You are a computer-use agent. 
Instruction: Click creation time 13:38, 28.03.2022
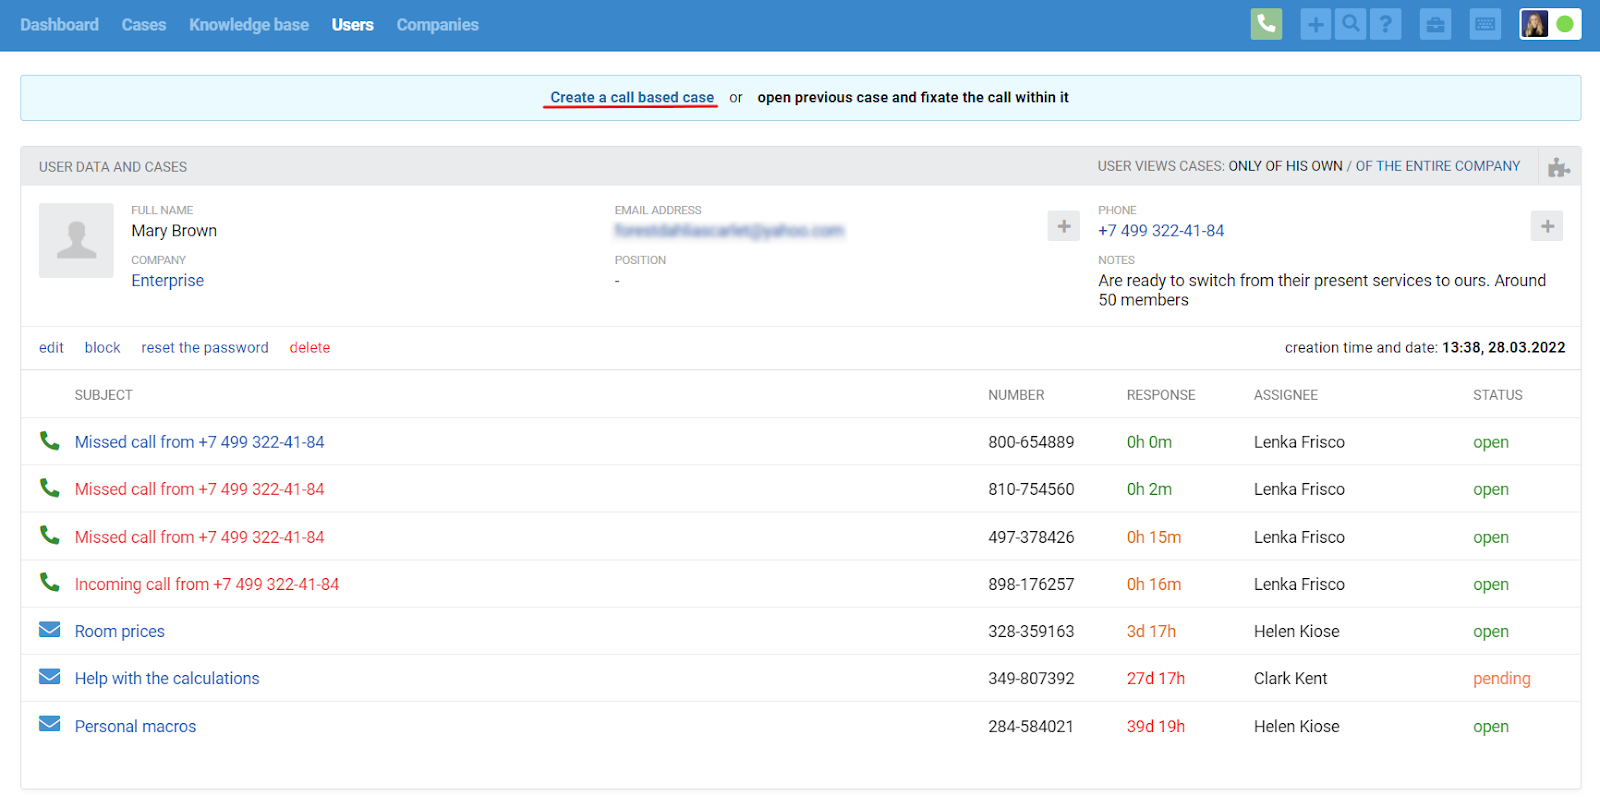click(1504, 348)
